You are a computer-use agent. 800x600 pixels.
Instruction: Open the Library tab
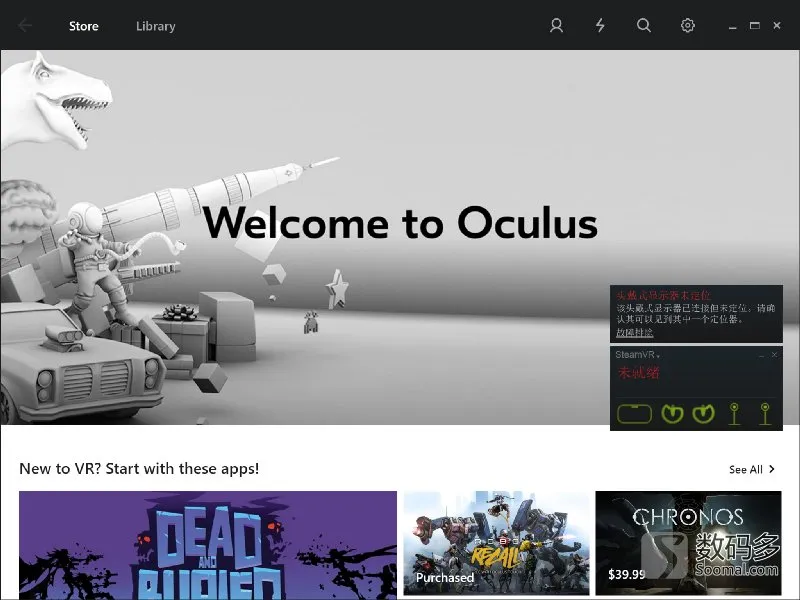point(156,26)
